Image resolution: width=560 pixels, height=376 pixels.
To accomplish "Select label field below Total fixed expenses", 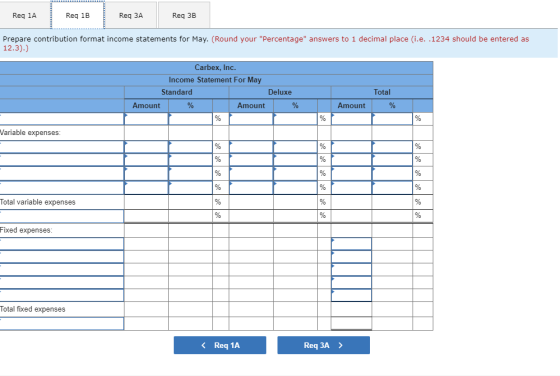I will pyautogui.click(x=62, y=324).
